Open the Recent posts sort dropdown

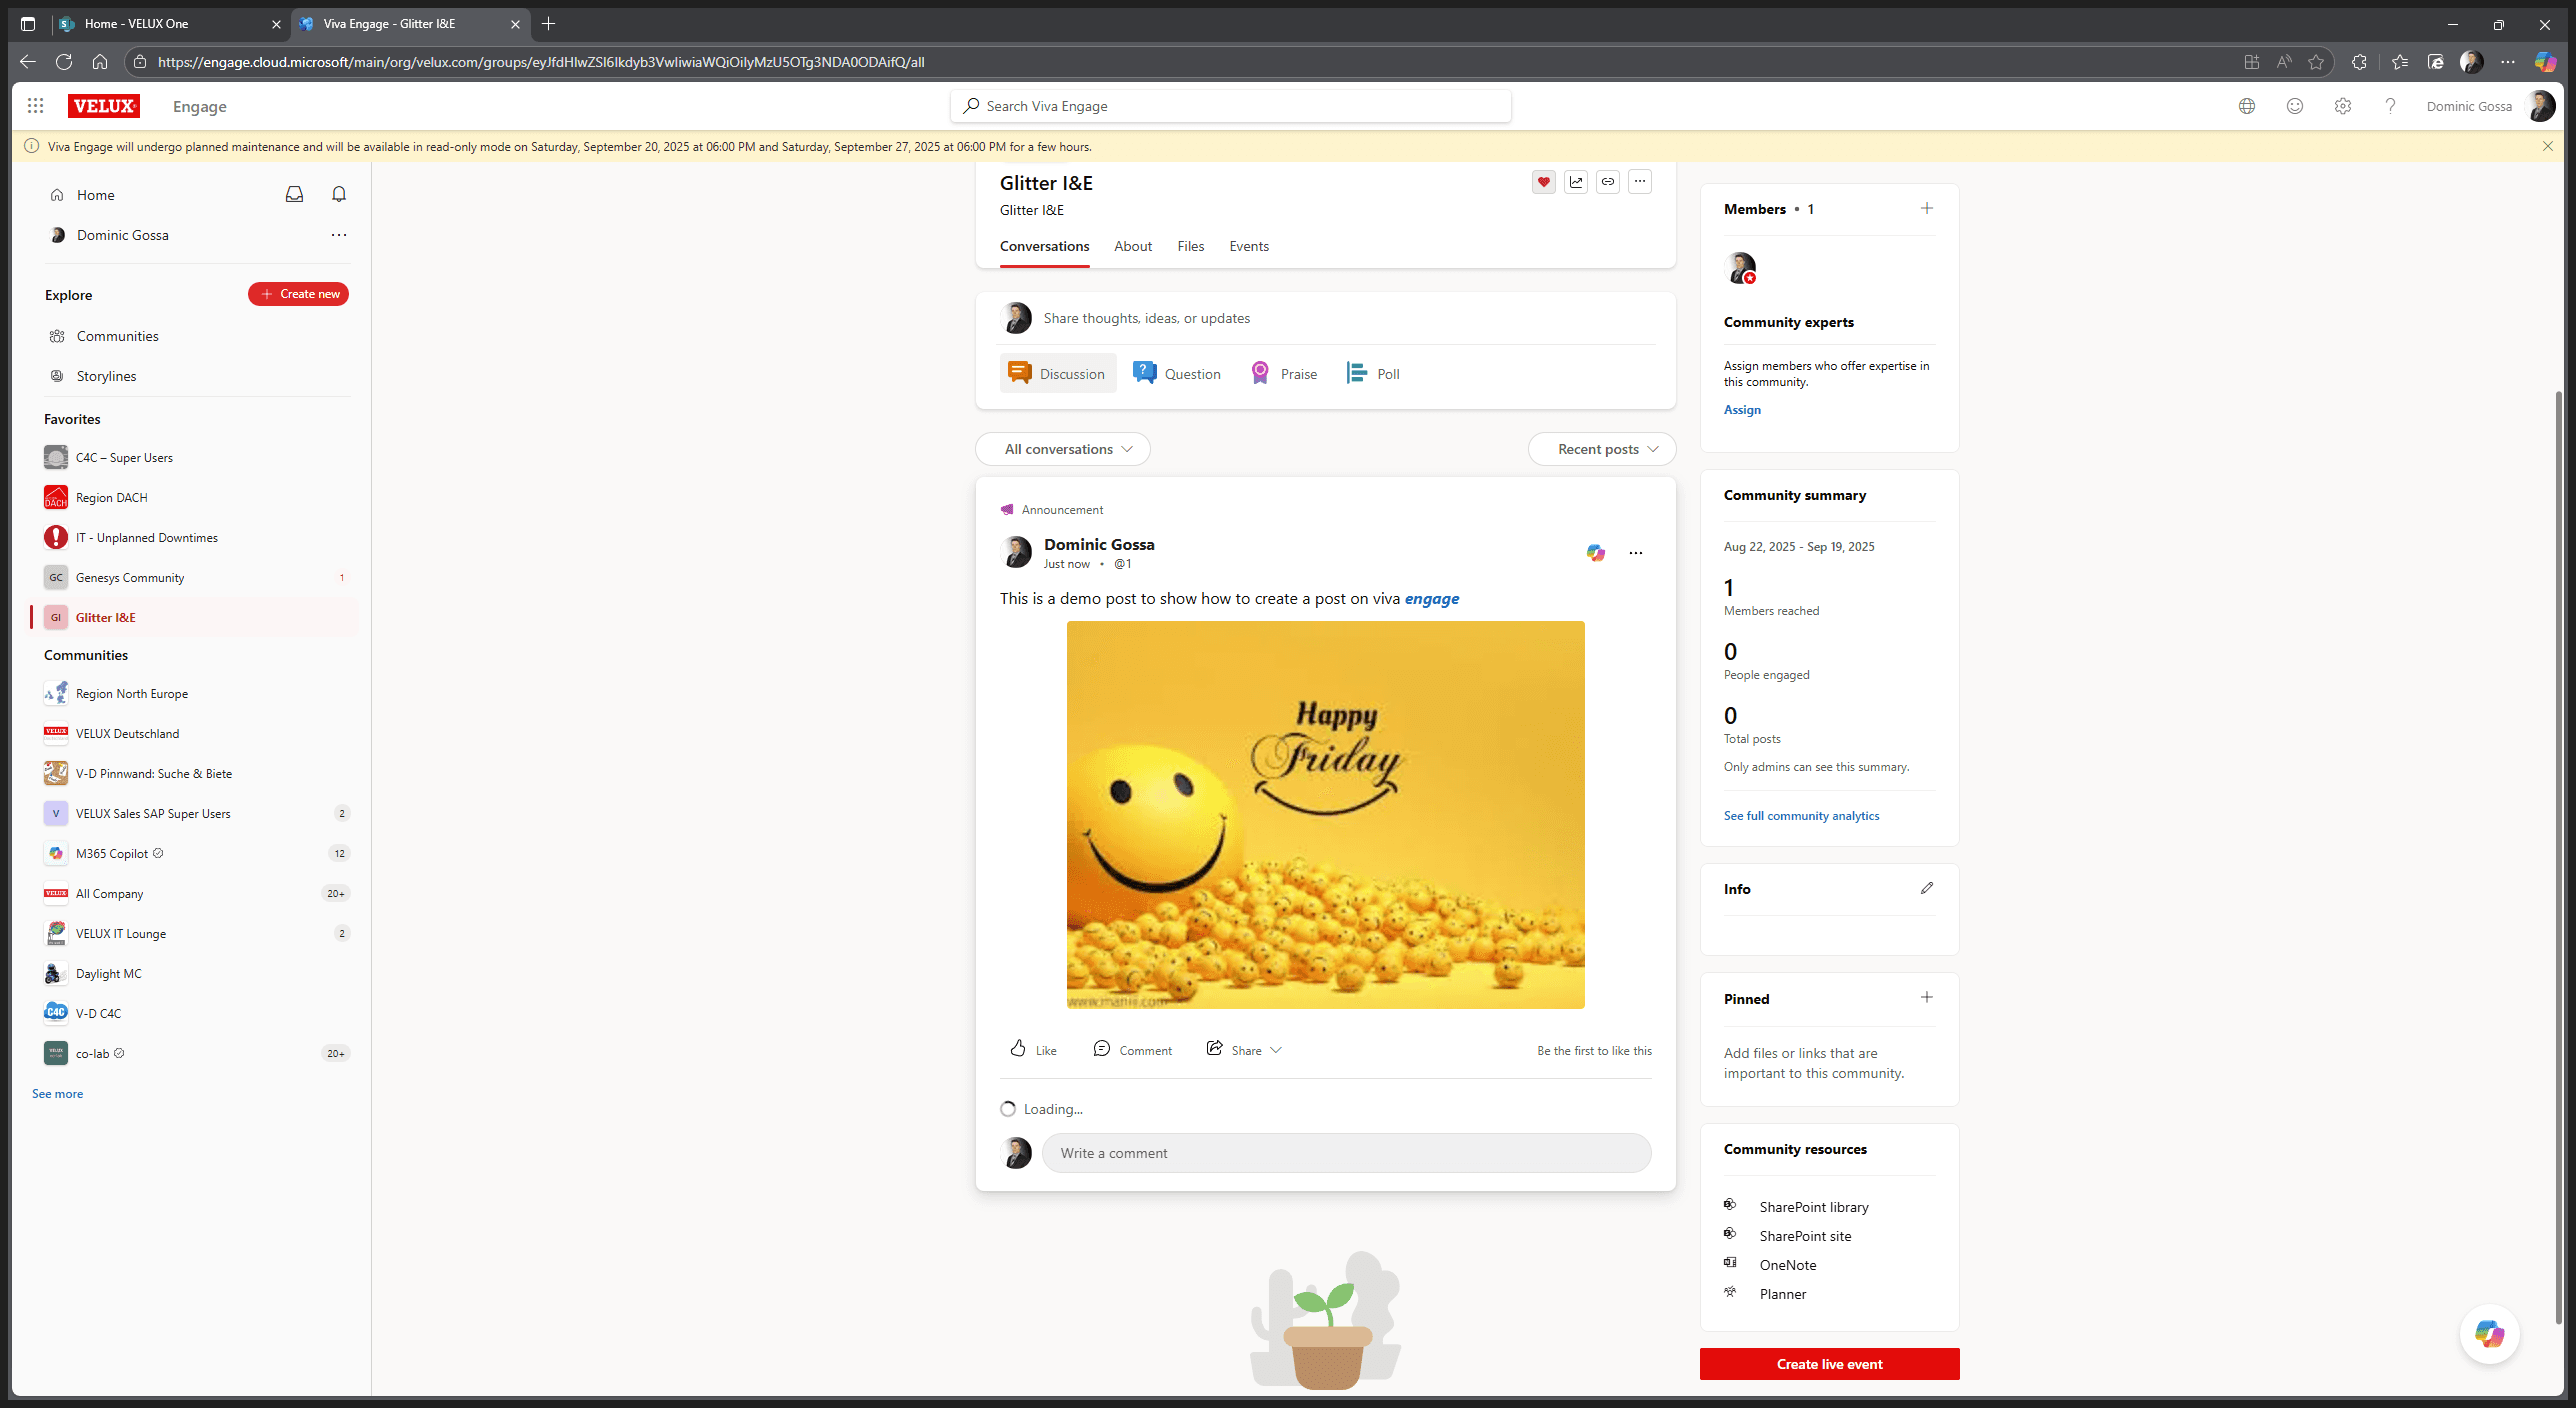1602,449
